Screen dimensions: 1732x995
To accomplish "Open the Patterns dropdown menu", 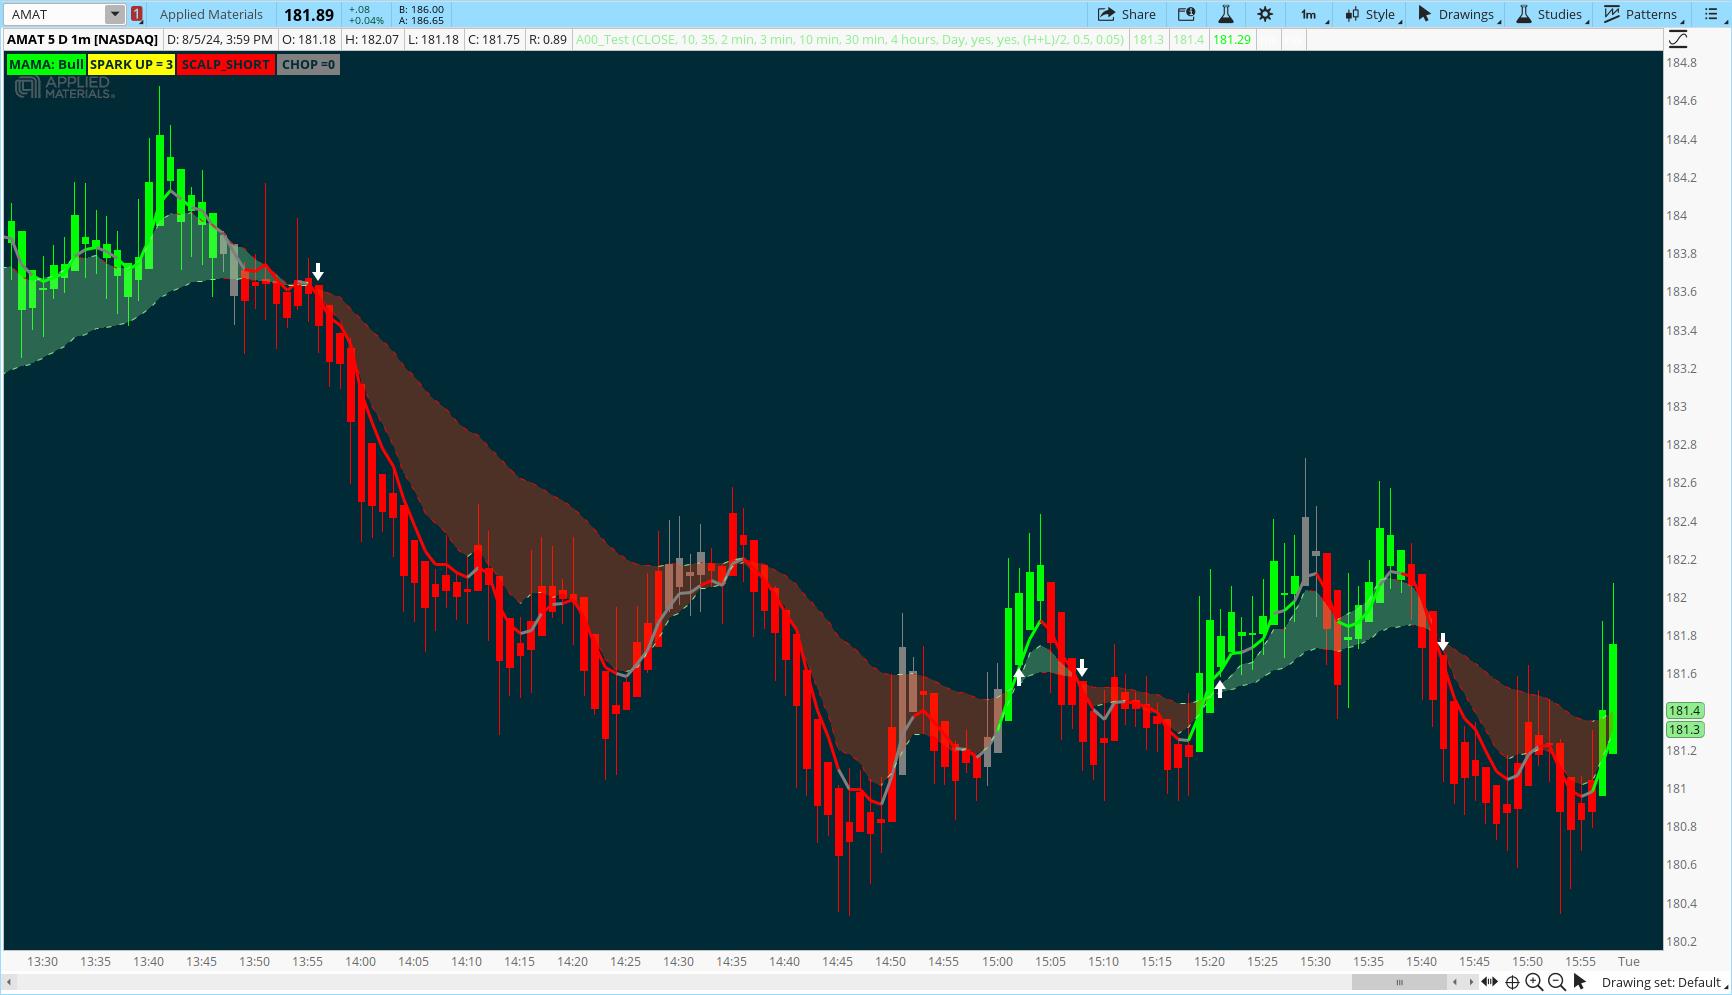I will (1643, 14).
